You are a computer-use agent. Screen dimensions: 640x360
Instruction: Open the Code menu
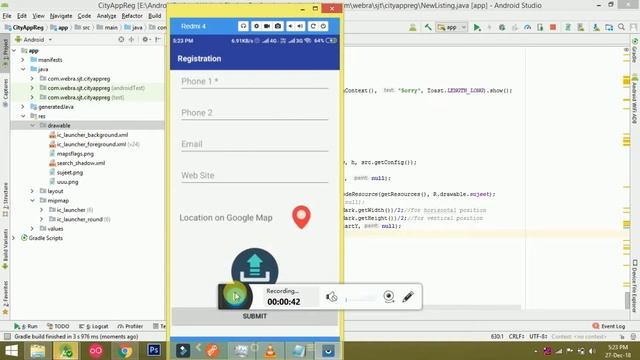tap(84, 16)
